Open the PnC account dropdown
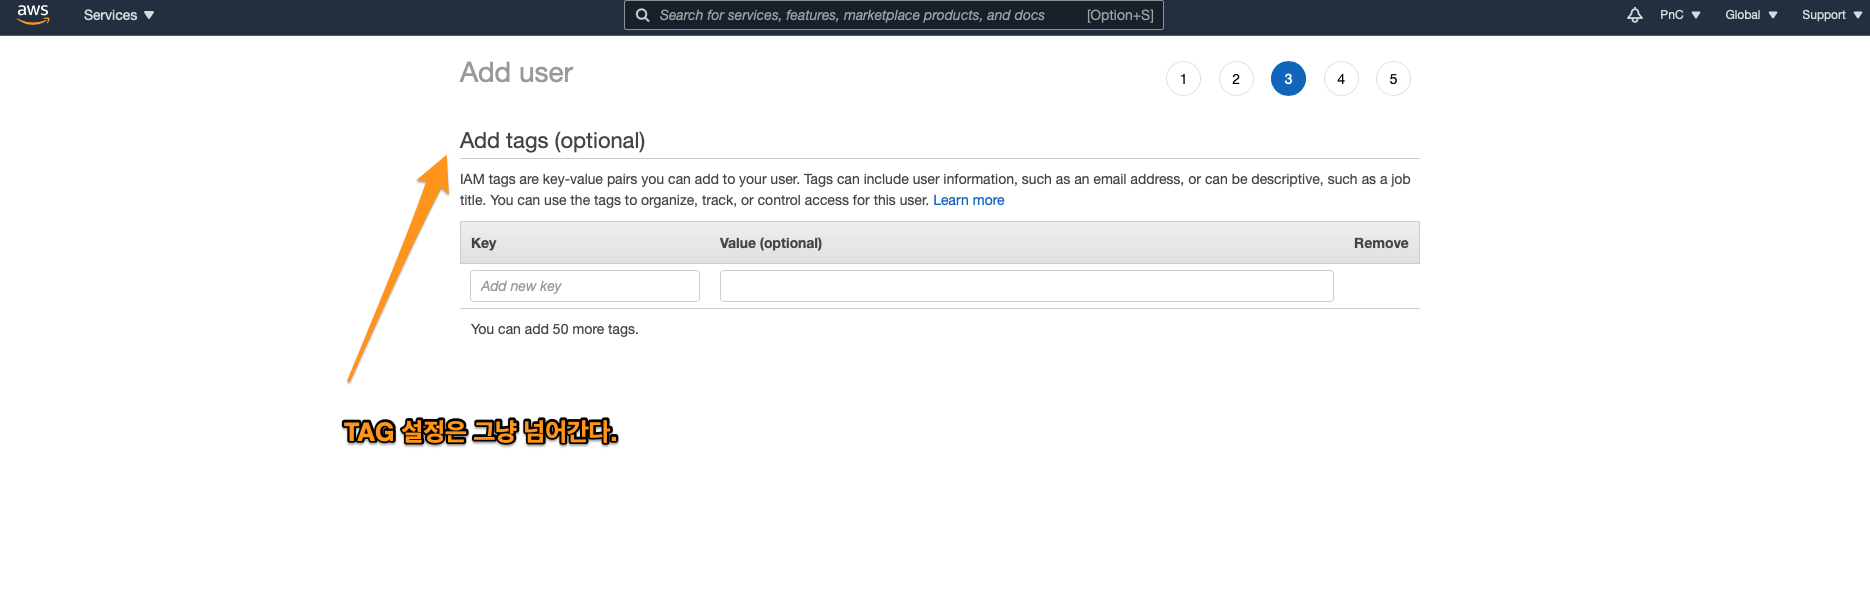This screenshot has height=599, width=1870. click(x=1680, y=15)
